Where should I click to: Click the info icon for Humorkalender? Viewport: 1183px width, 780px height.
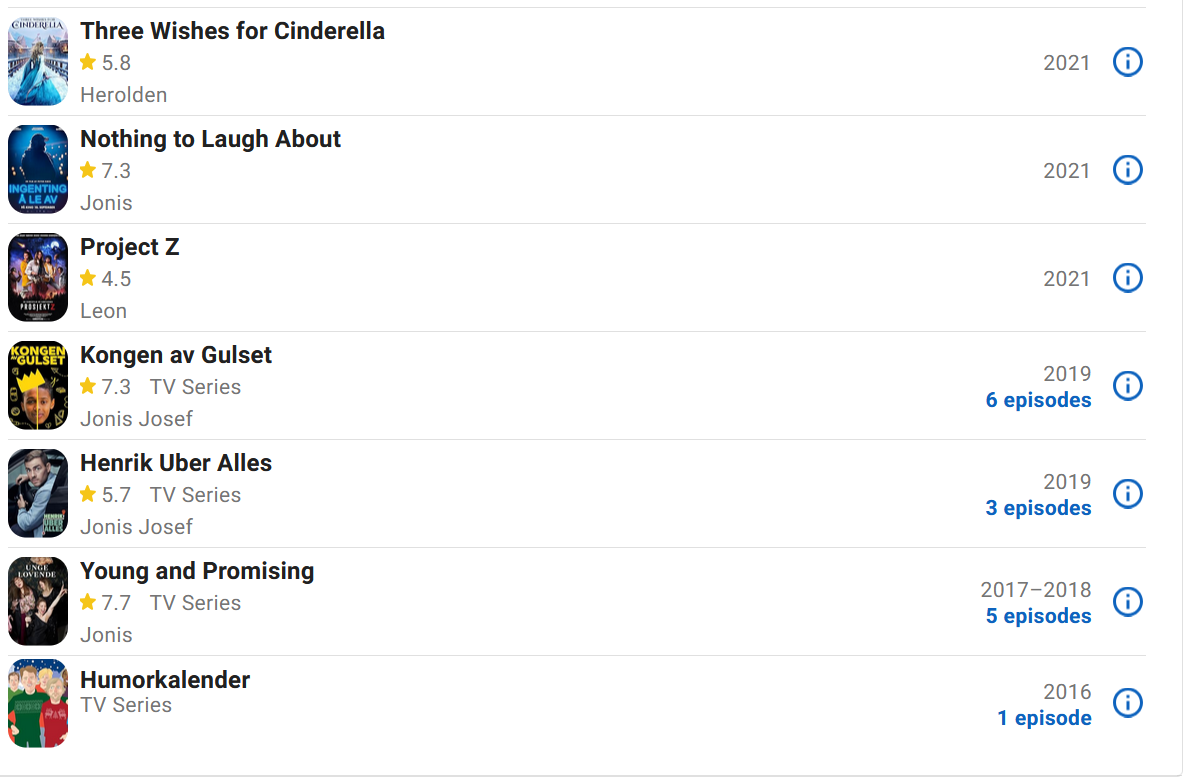[1127, 702]
